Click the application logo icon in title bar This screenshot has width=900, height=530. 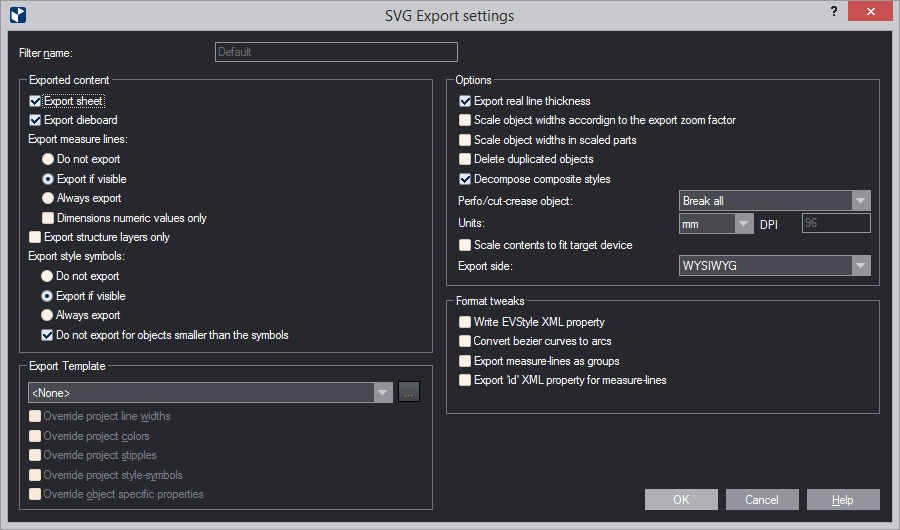(x=18, y=14)
